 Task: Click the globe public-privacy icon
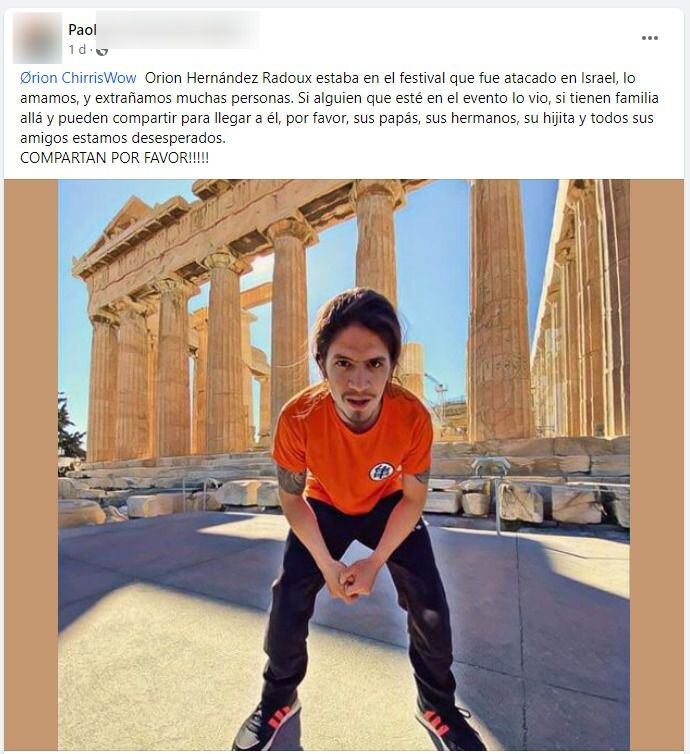pyautogui.click(x=102, y=50)
